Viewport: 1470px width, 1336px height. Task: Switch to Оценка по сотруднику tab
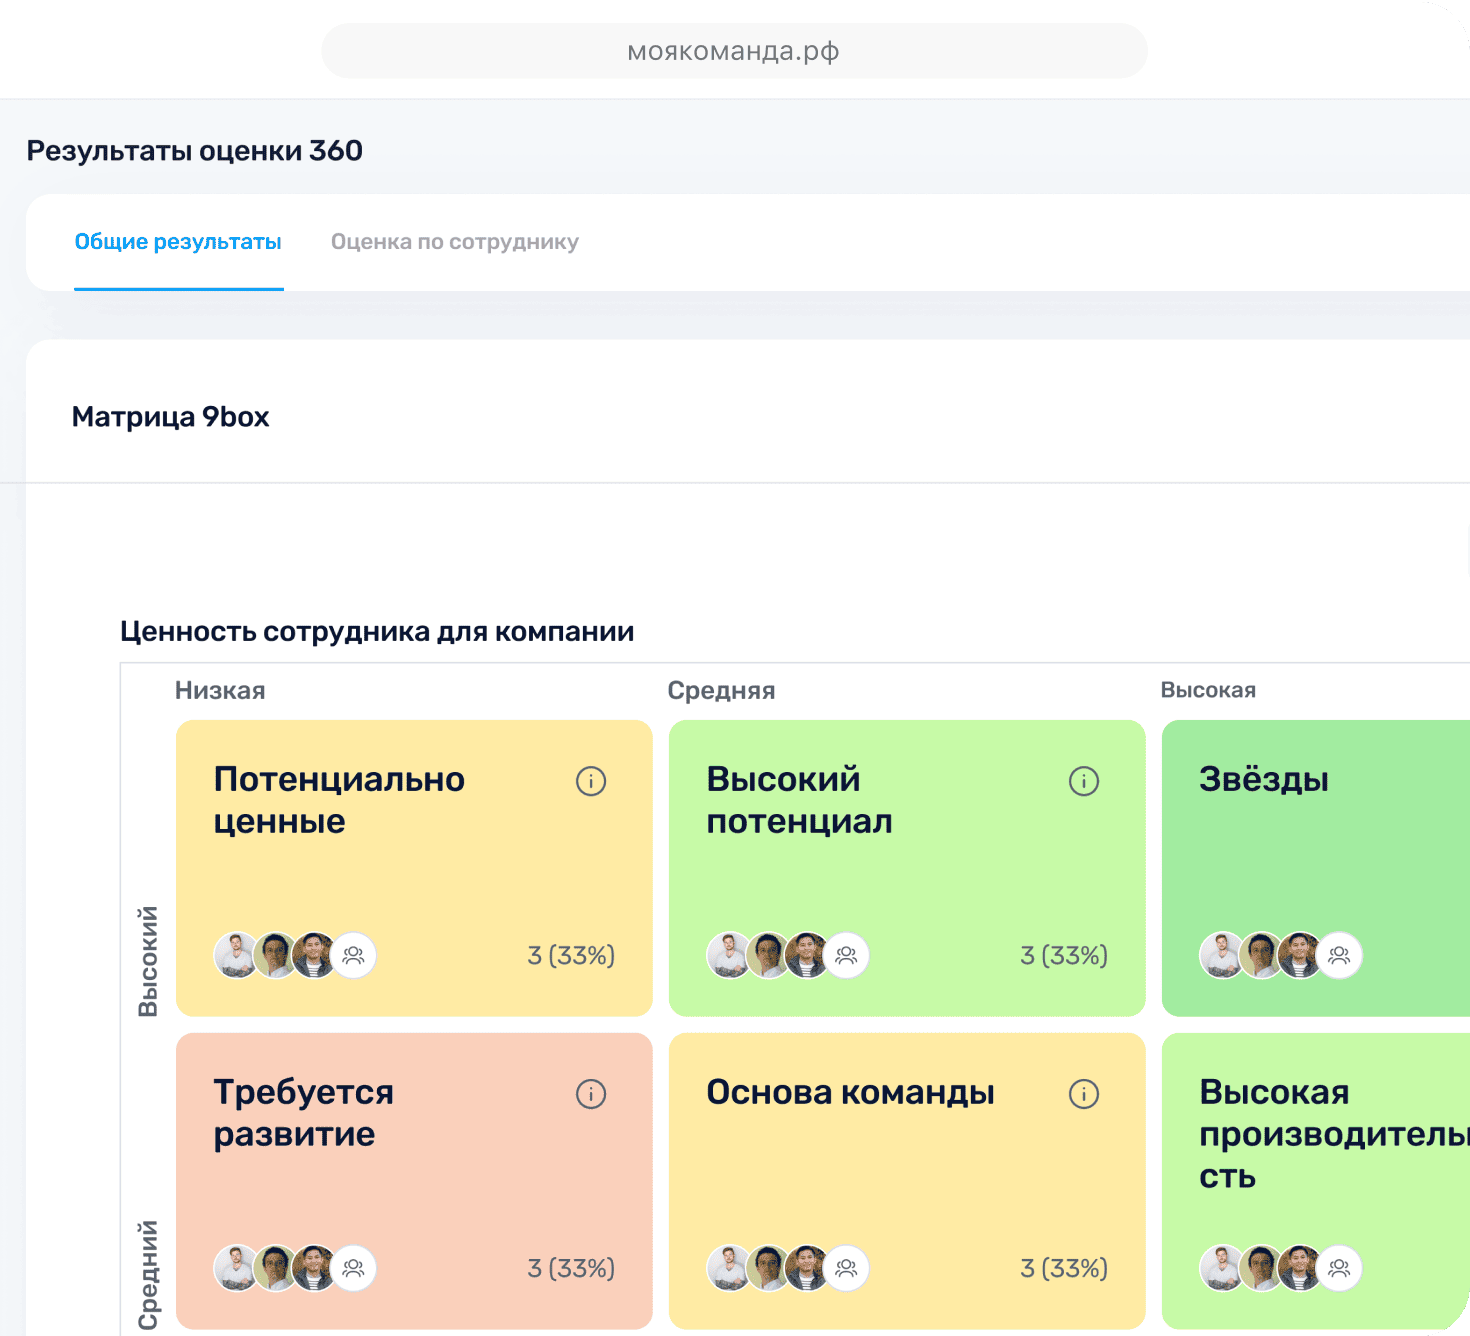455,242
